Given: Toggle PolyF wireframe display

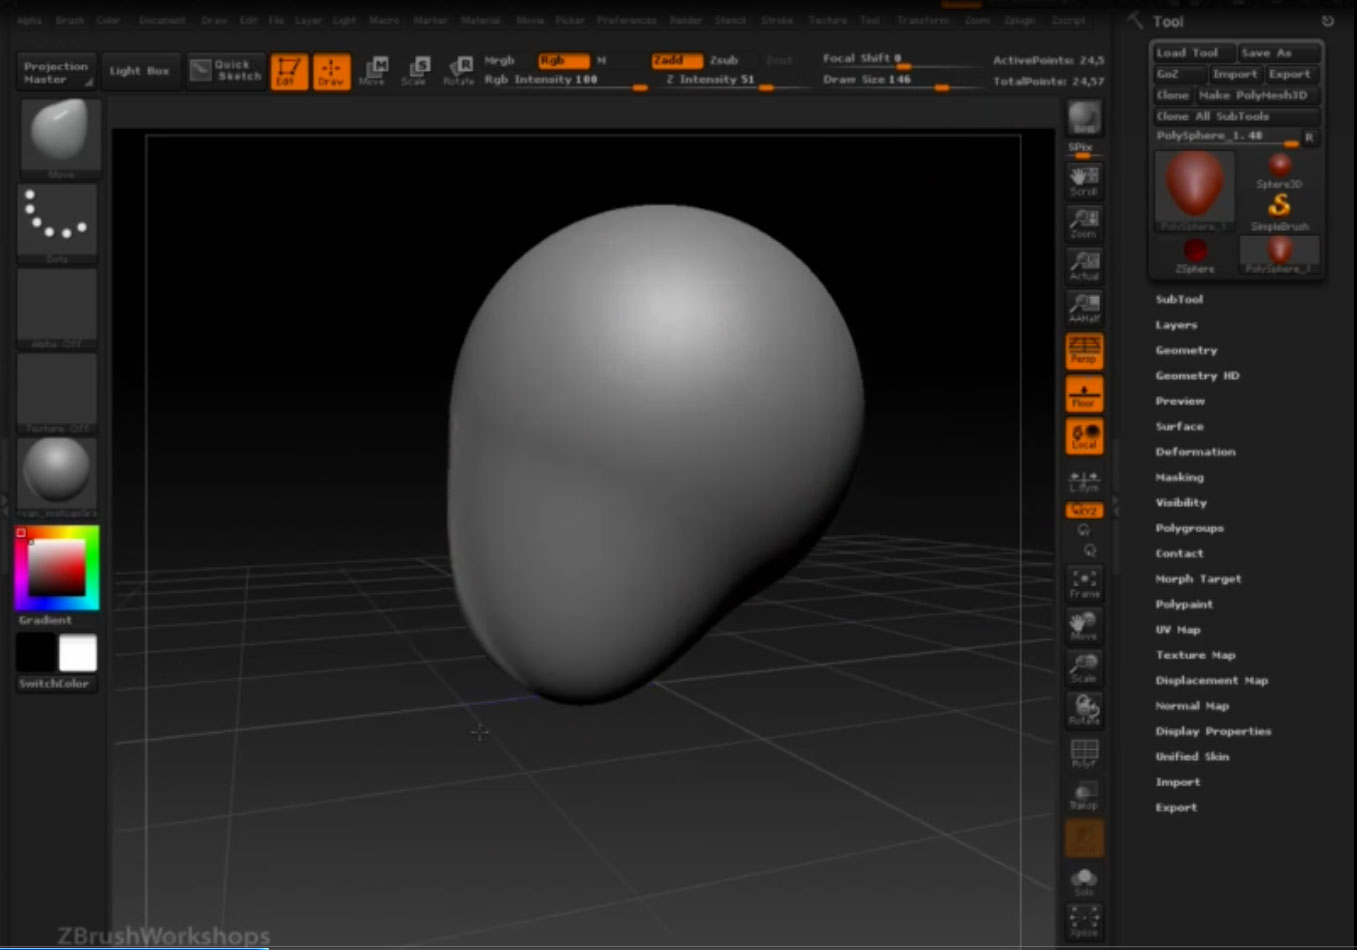Looking at the screenshot, I should click(1084, 752).
